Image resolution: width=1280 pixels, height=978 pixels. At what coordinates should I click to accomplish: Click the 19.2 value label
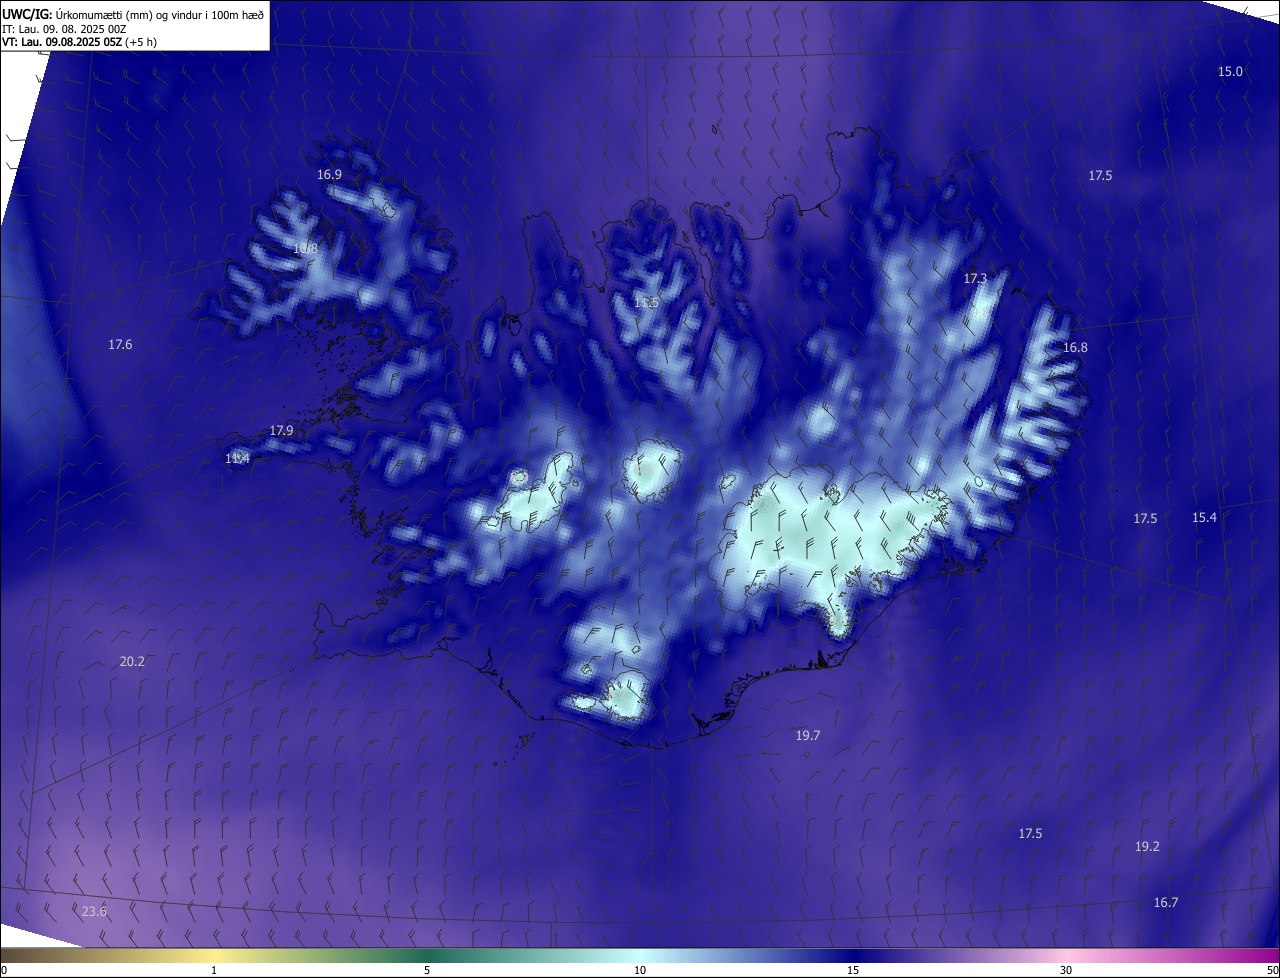(x=1147, y=846)
